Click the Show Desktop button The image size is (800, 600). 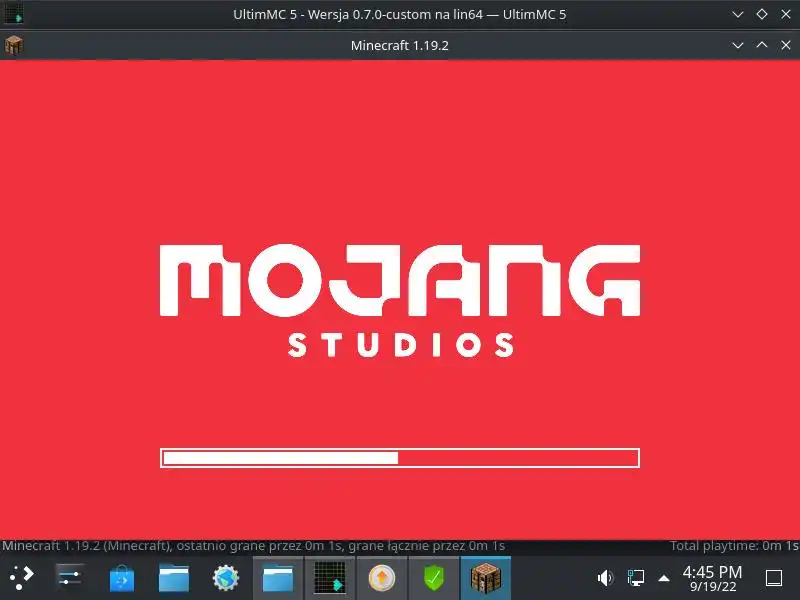tap(774, 578)
